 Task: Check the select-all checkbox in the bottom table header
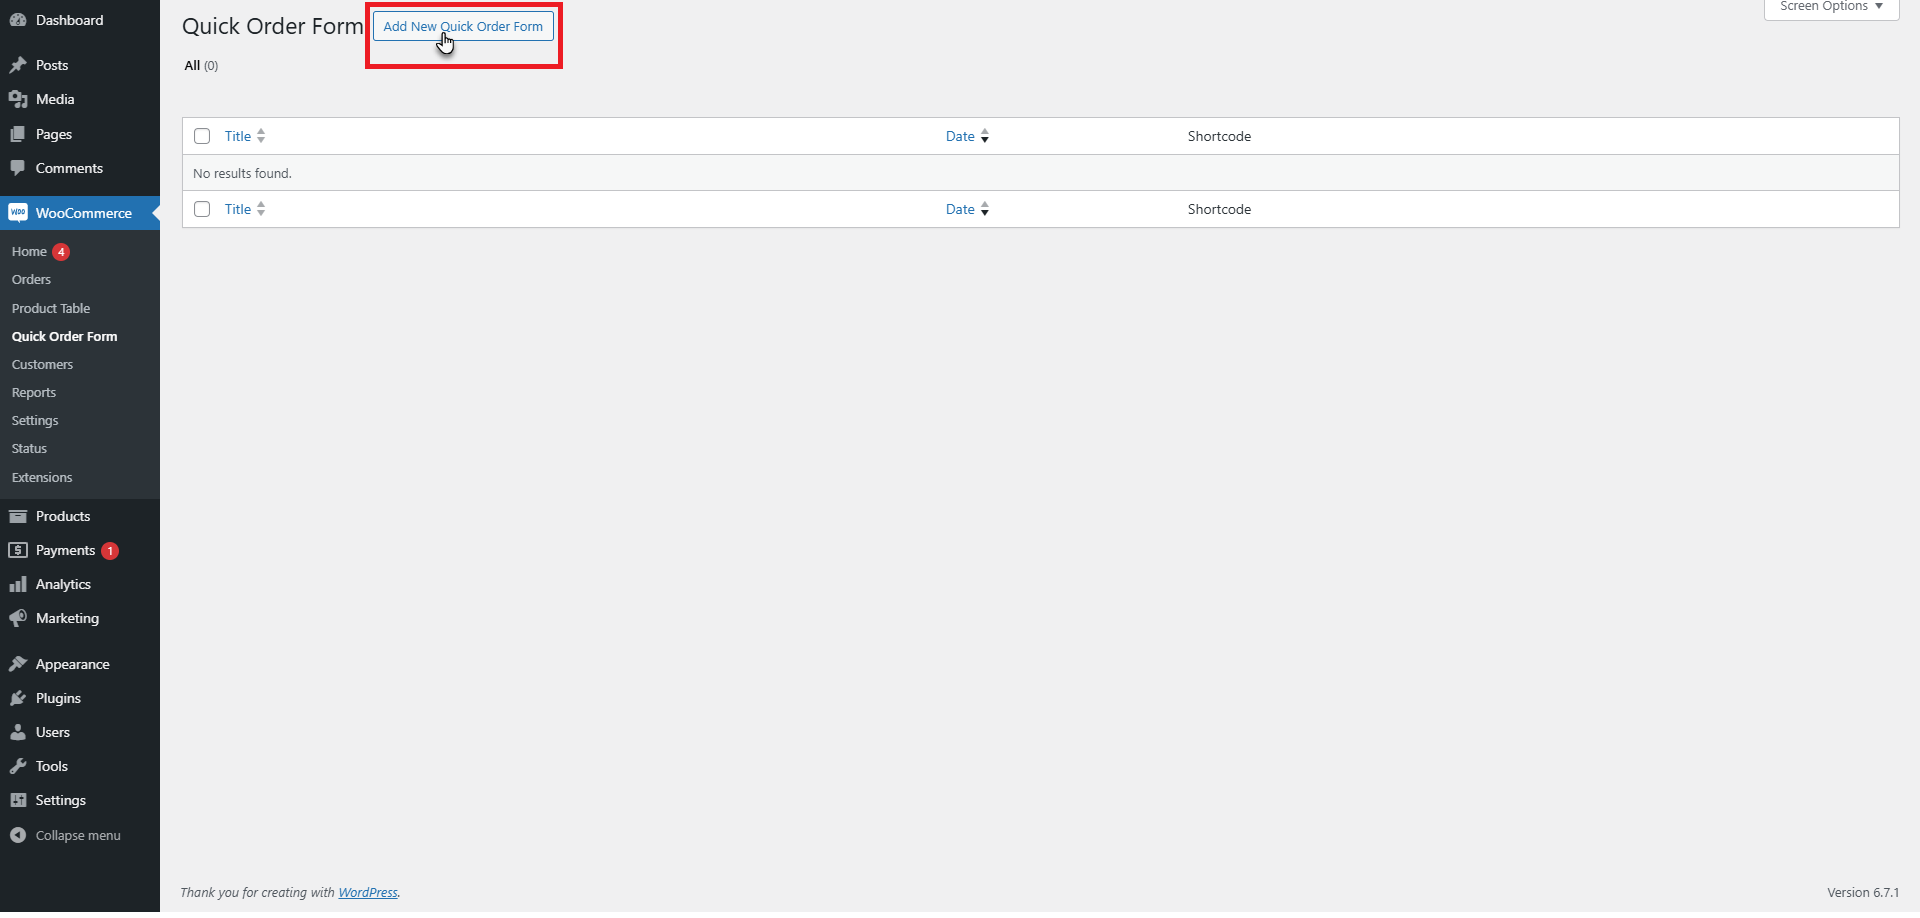[202, 209]
